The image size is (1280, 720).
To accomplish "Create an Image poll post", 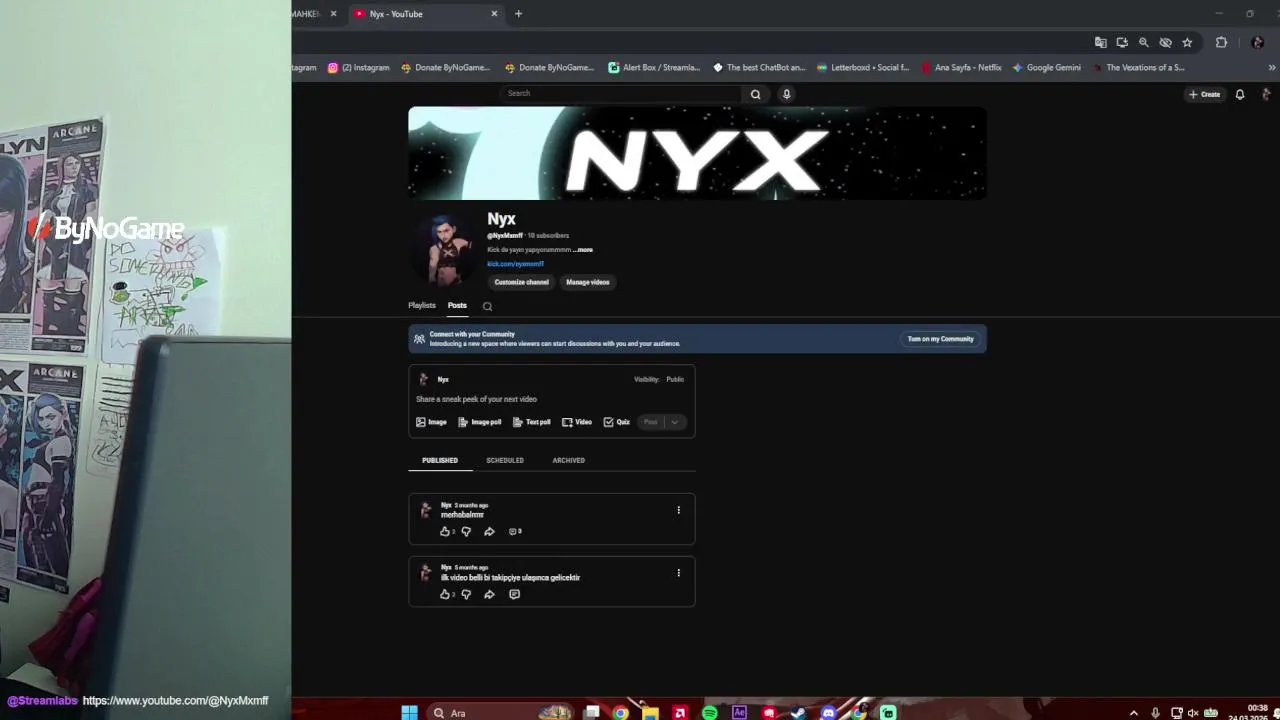I will [x=479, y=422].
